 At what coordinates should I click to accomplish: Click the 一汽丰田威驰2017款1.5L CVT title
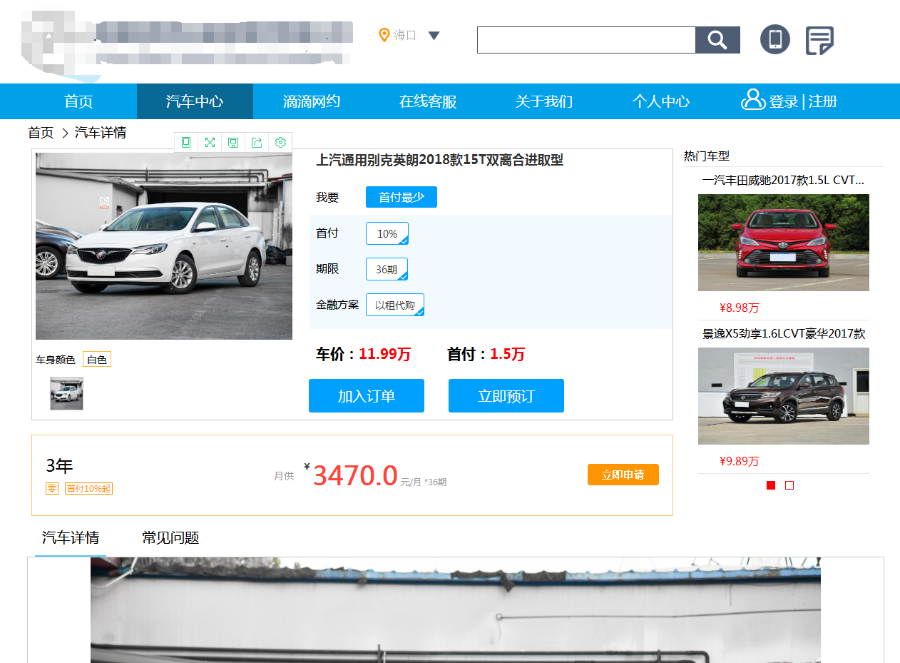coord(783,180)
